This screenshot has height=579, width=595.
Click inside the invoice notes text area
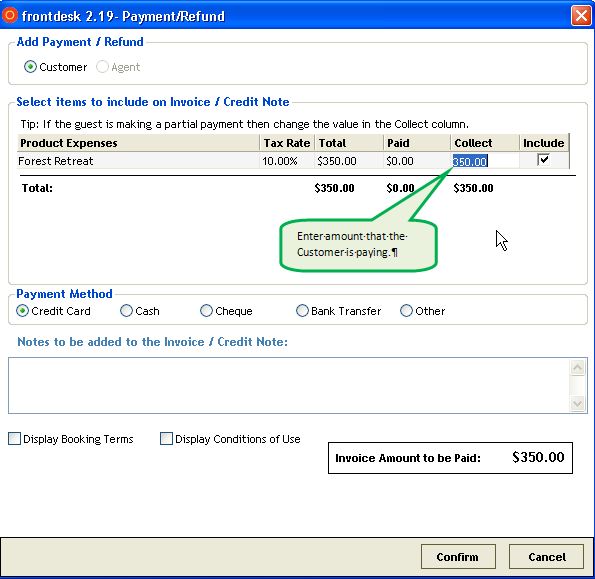pos(288,385)
